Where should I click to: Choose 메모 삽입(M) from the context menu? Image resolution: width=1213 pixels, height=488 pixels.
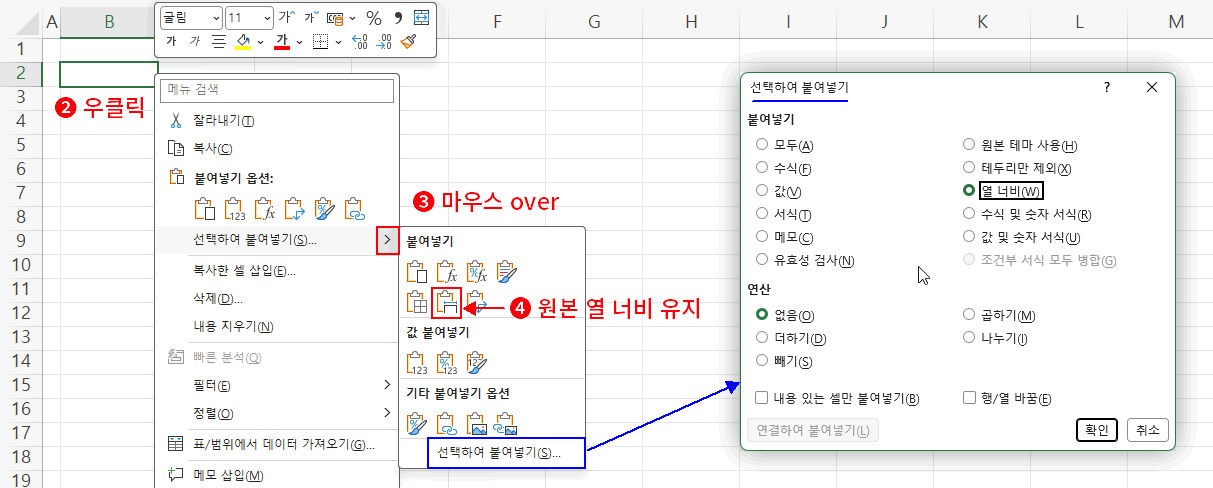tap(277, 474)
